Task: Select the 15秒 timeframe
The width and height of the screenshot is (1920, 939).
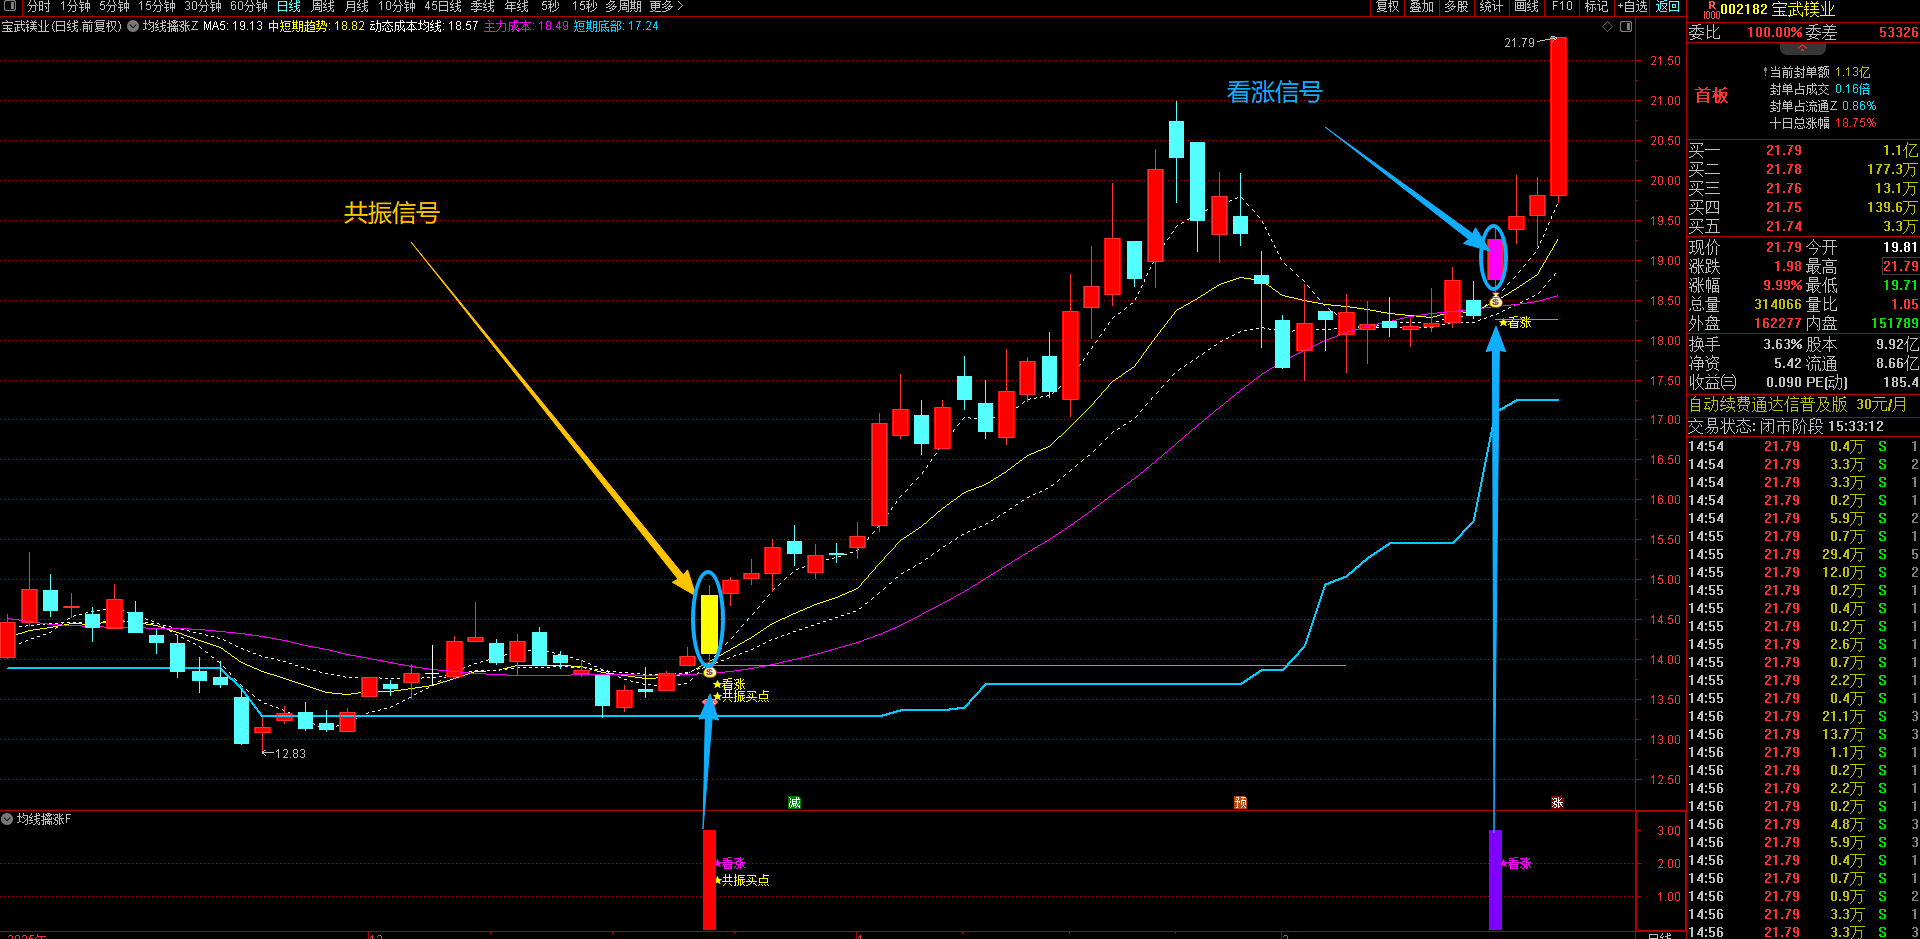Action: 585,6
